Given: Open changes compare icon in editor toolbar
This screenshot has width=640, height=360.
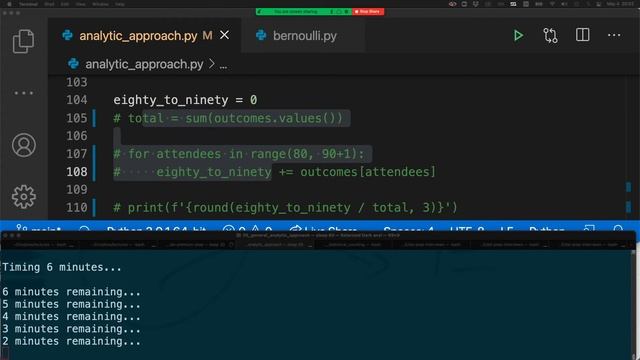Looking at the screenshot, I should 550,36.
